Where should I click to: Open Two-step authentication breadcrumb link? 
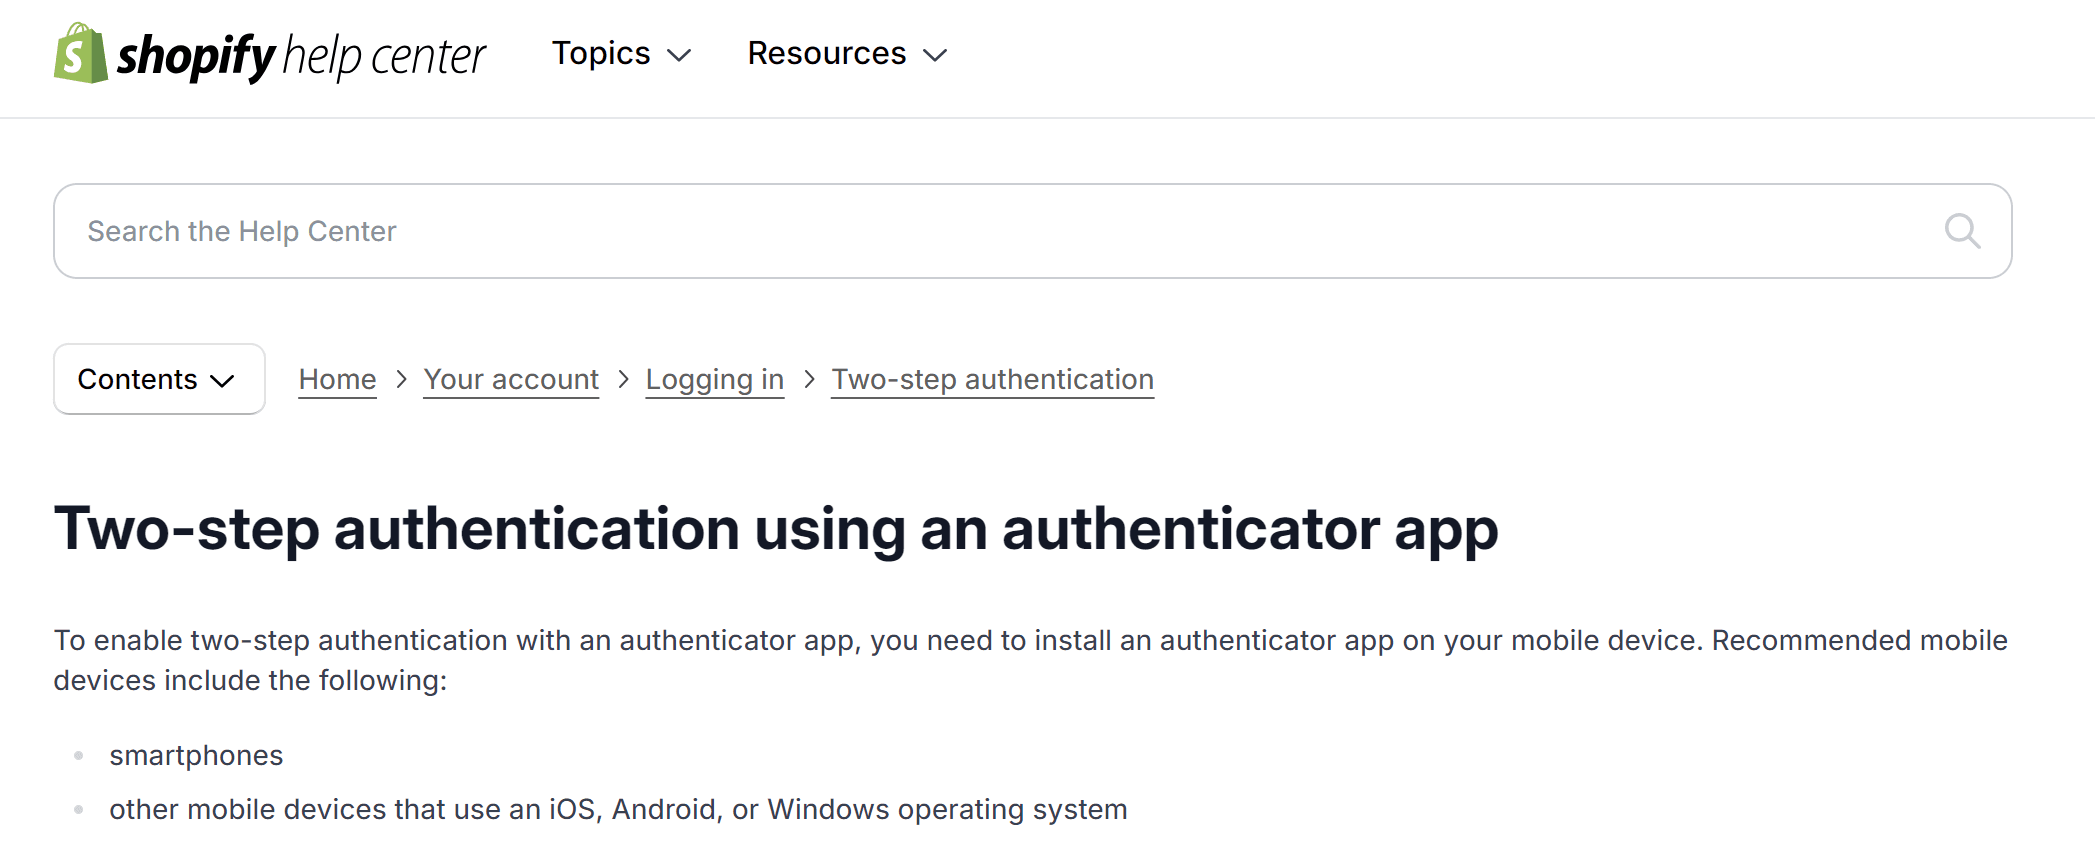[x=993, y=380]
